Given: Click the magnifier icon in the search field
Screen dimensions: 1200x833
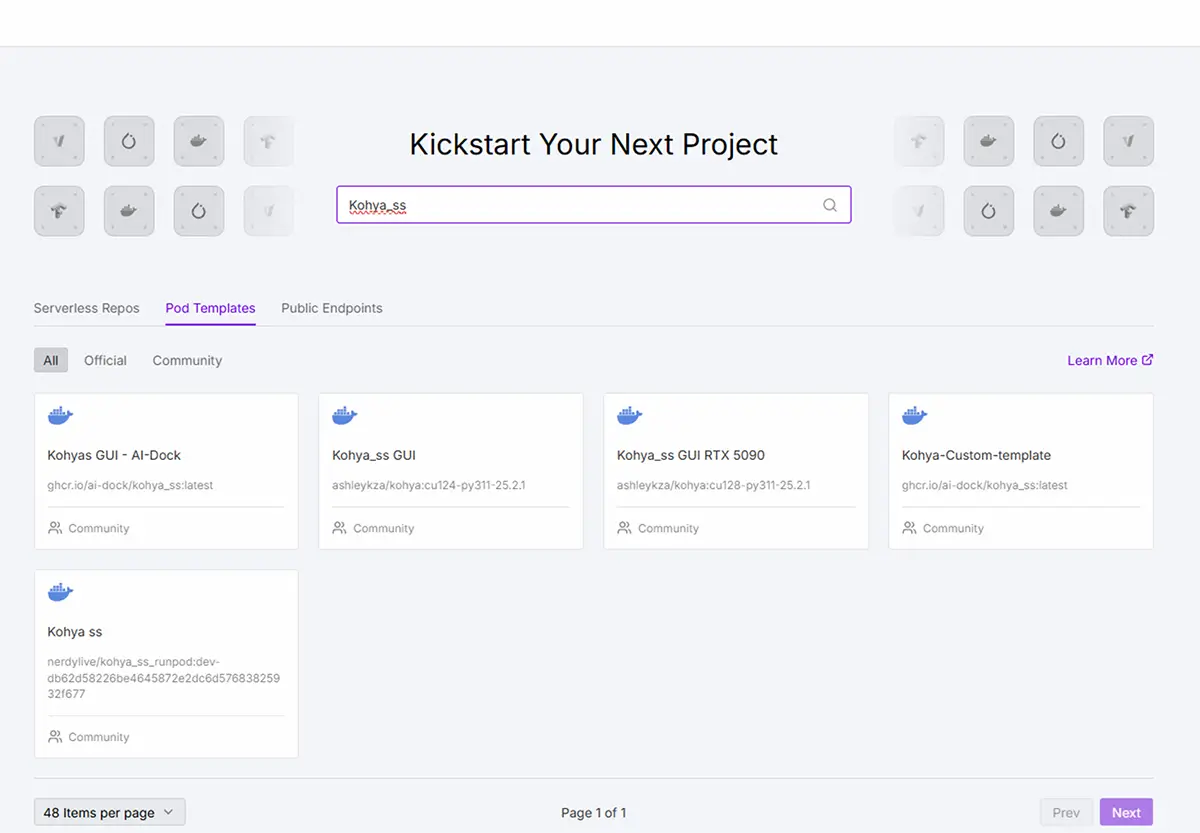Looking at the screenshot, I should (x=830, y=205).
